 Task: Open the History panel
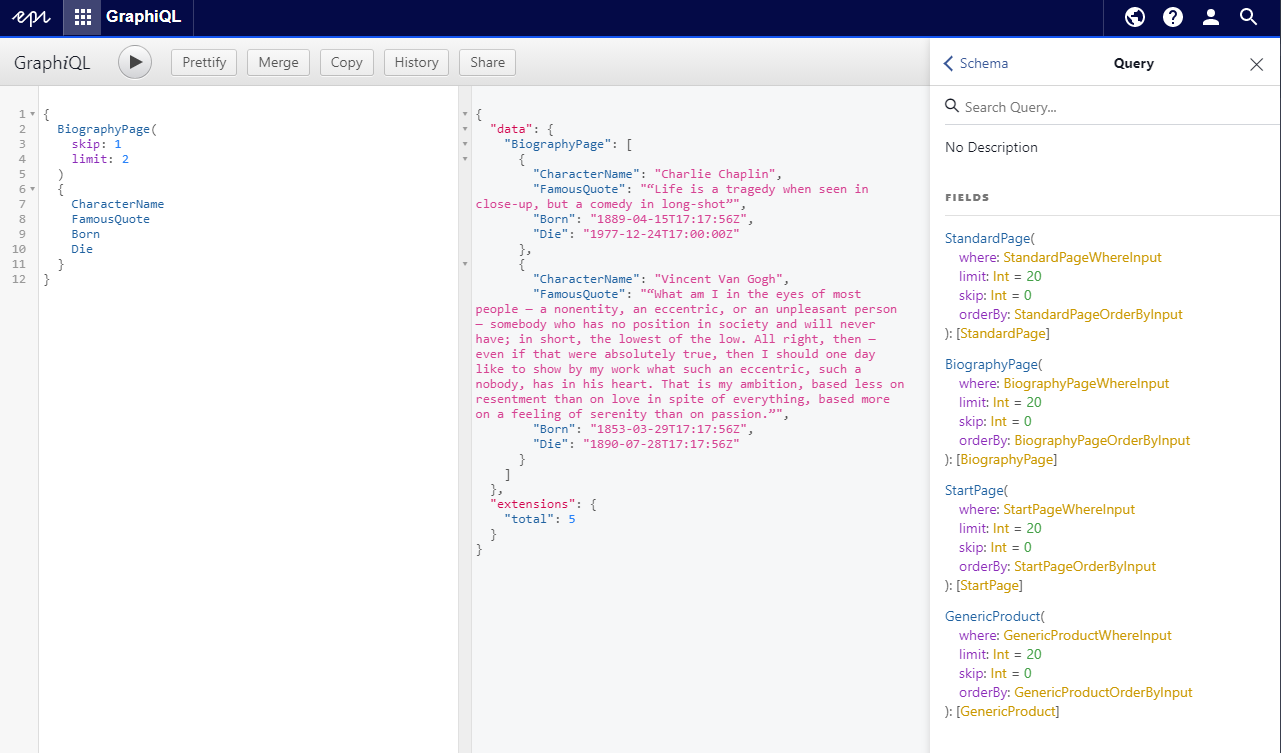tap(416, 62)
